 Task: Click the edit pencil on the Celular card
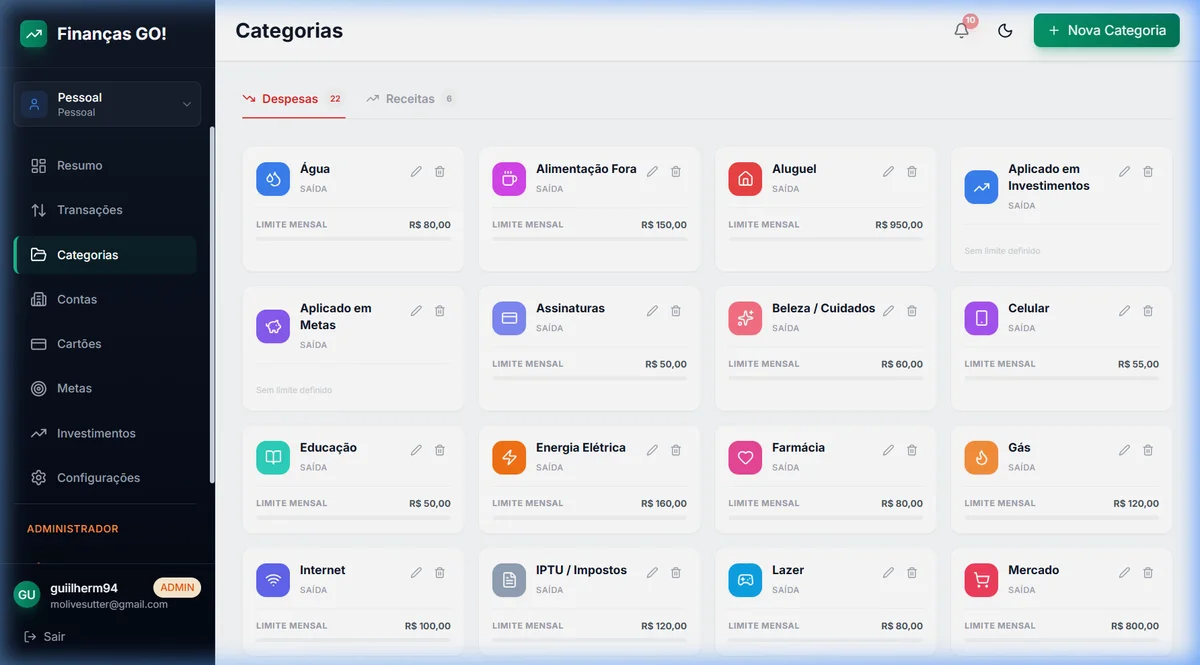pos(1124,311)
